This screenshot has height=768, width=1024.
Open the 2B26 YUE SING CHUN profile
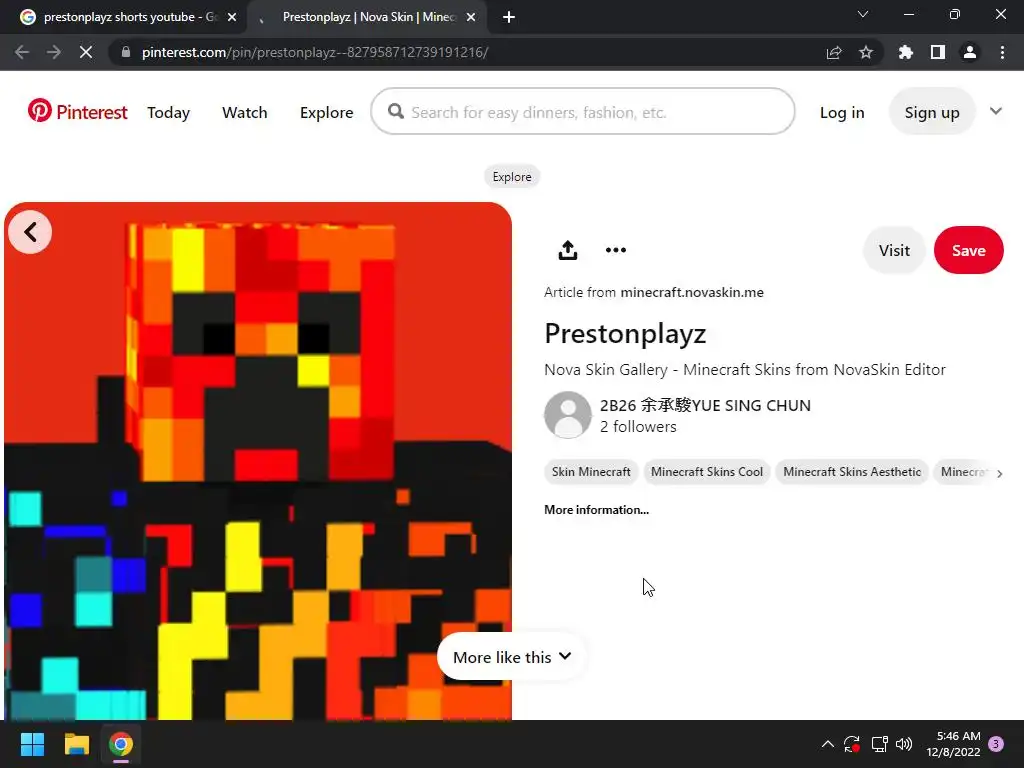coord(705,406)
